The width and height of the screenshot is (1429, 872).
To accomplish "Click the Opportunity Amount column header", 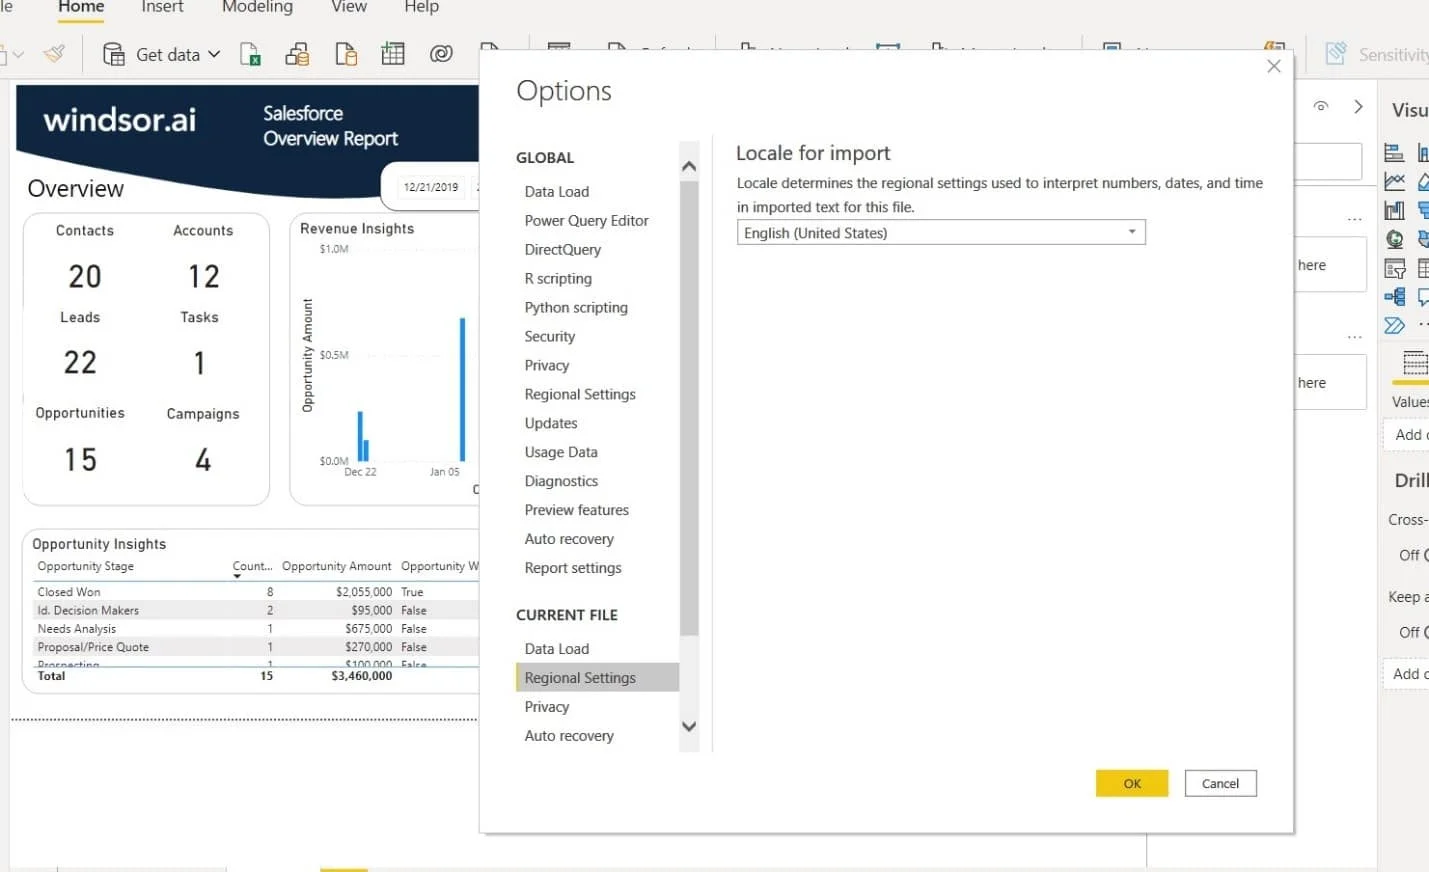I will [336, 566].
